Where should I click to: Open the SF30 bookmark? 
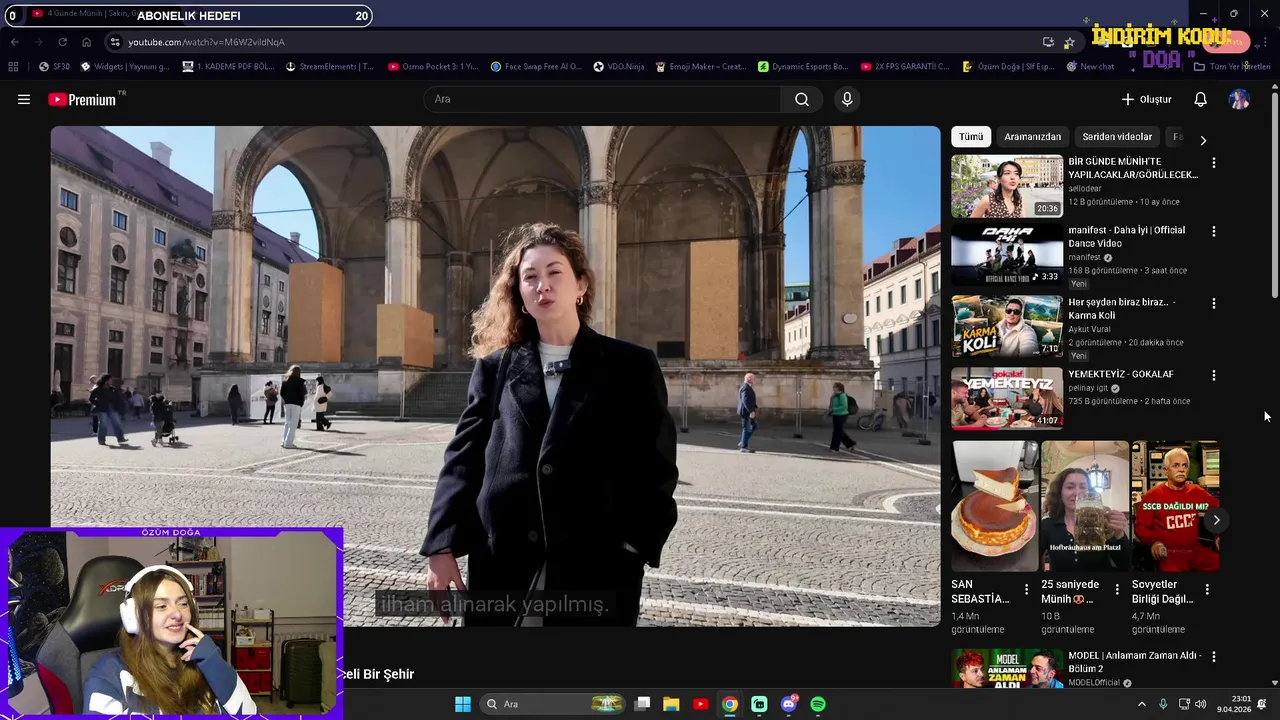coord(54,67)
